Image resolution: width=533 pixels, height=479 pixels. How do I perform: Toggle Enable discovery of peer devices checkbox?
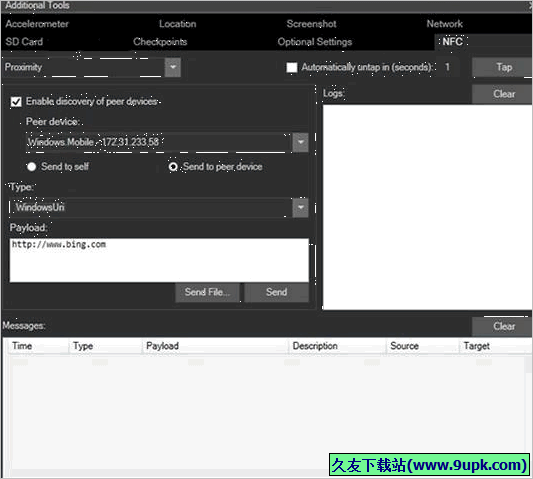[16, 101]
